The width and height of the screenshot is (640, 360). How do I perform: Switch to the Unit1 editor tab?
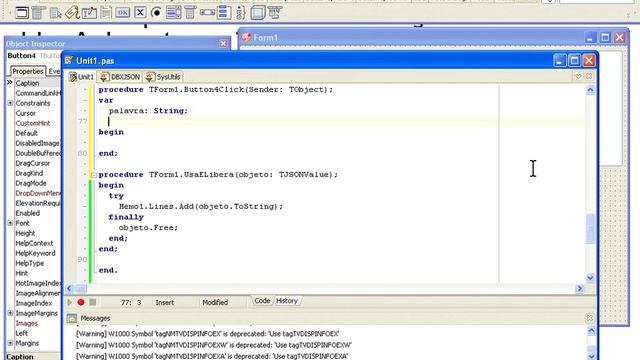pos(81,77)
